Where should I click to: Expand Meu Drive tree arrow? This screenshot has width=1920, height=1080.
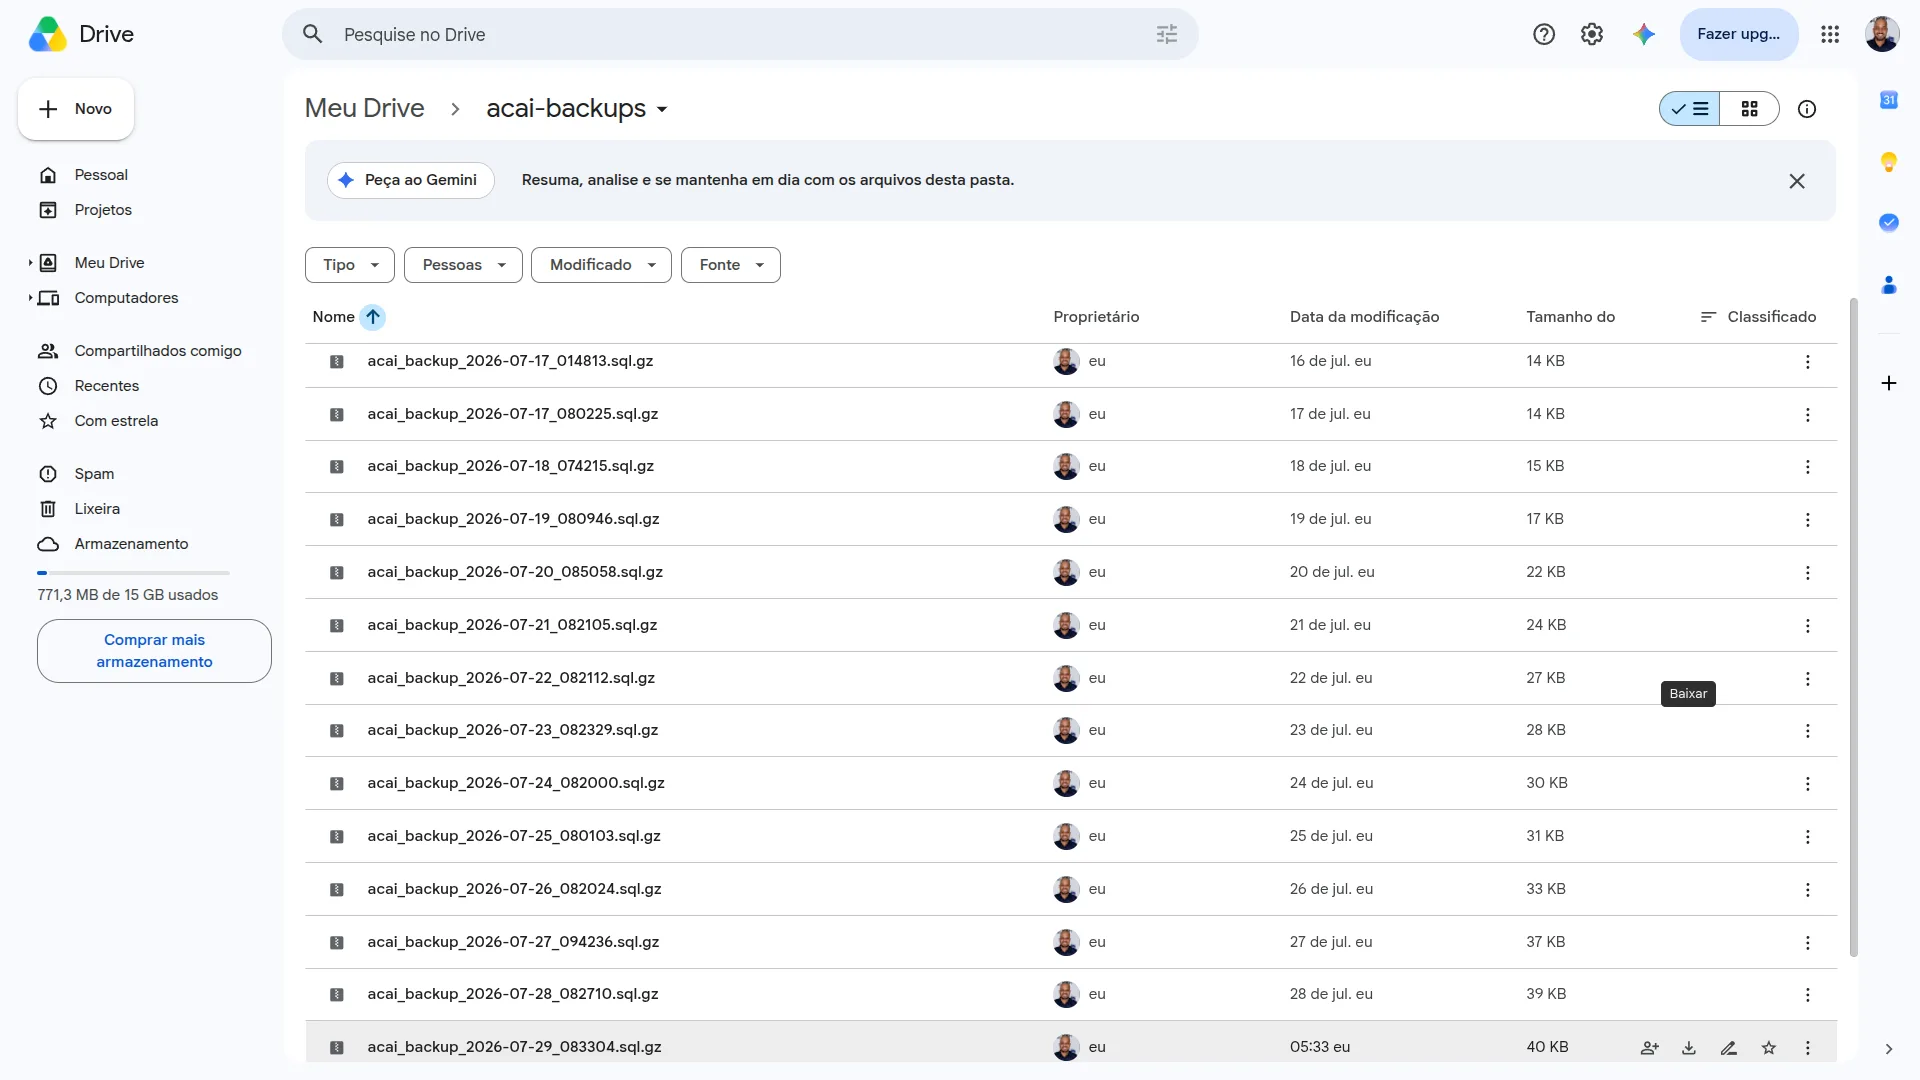30,263
